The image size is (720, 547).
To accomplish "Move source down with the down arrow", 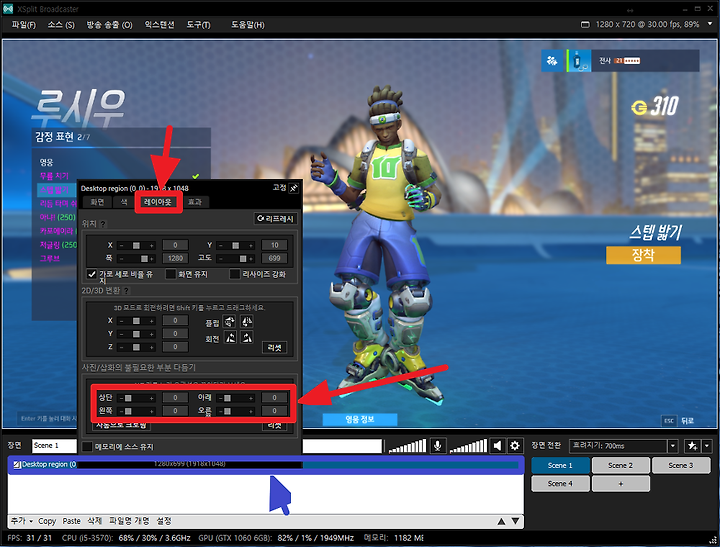I will [x=516, y=521].
